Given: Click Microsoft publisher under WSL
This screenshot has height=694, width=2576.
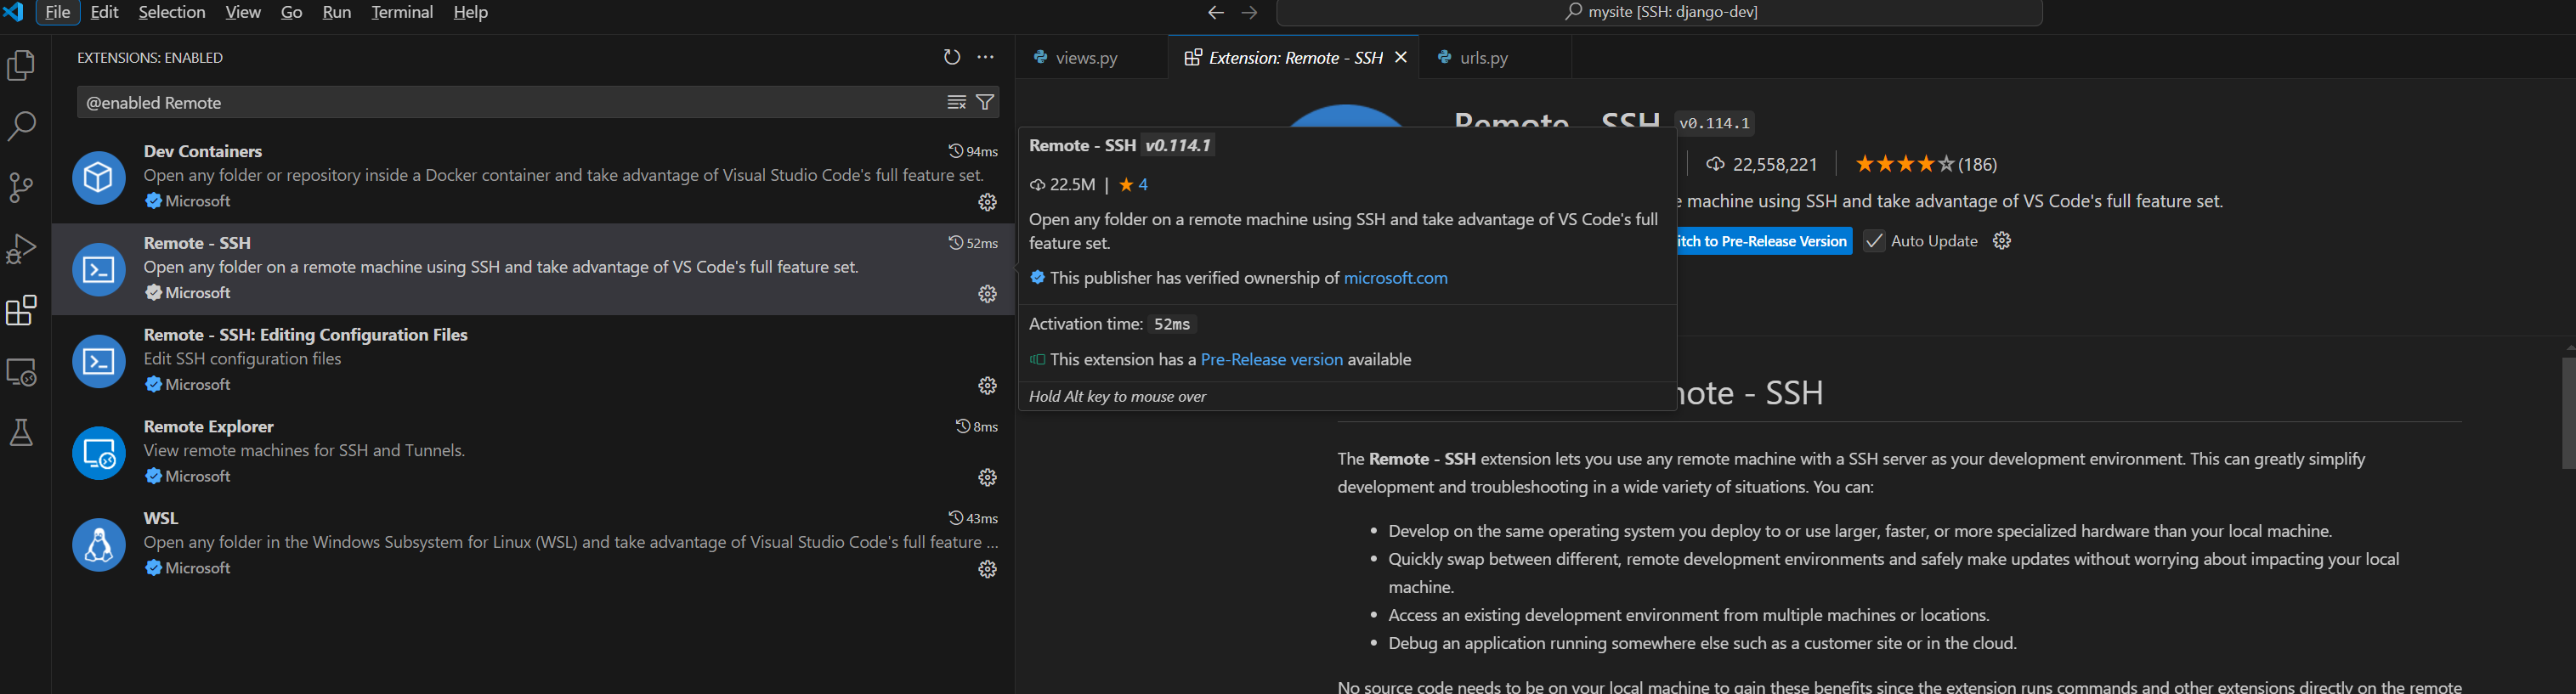Looking at the screenshot, I should pyautogui.click(x=188, y=568).
